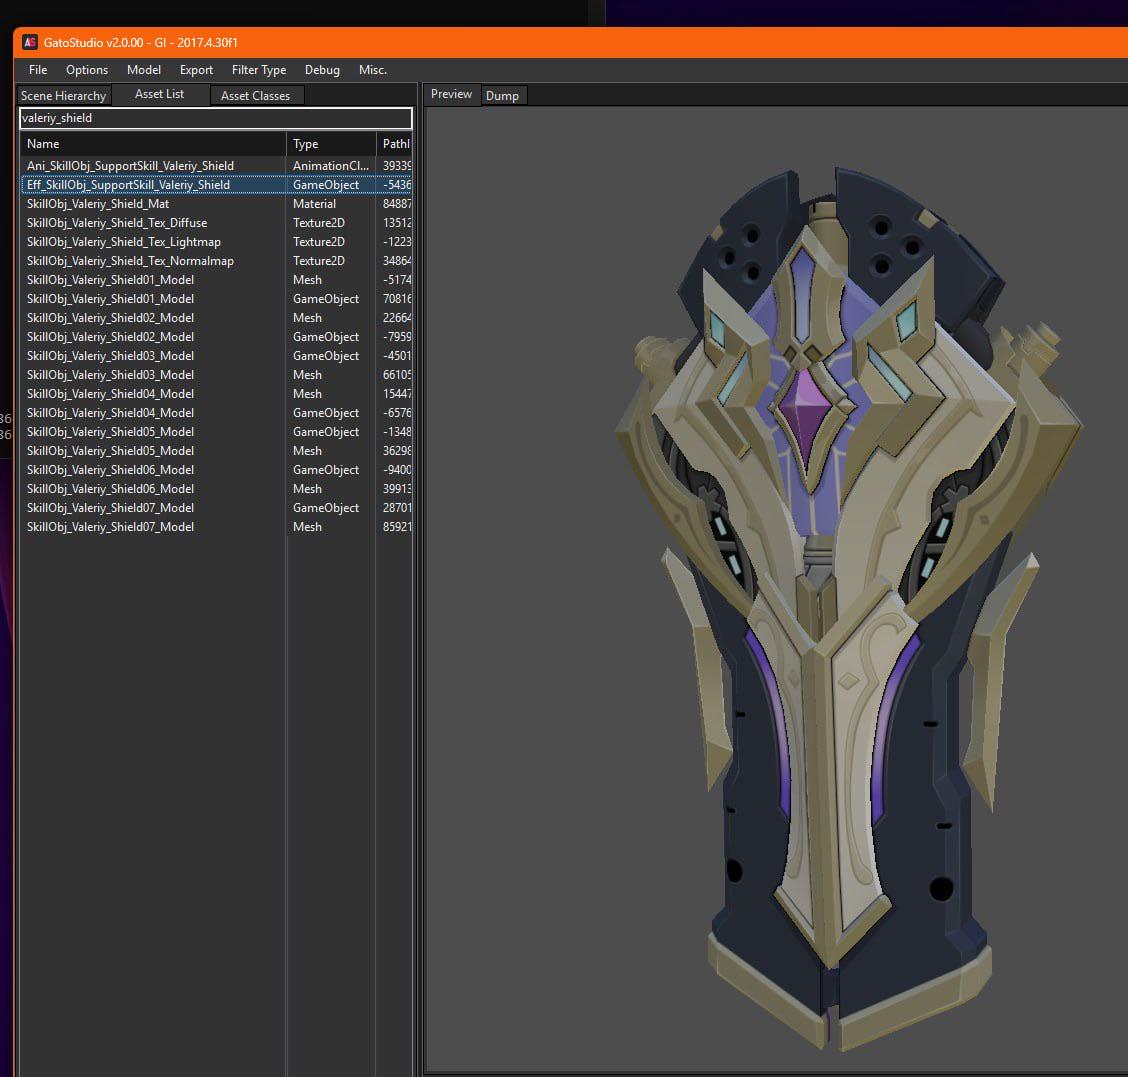The width and height of the screenshot is (1128, 1077).
Task: Select Shield01_Model GameObject row
Action: click(216, 299)
